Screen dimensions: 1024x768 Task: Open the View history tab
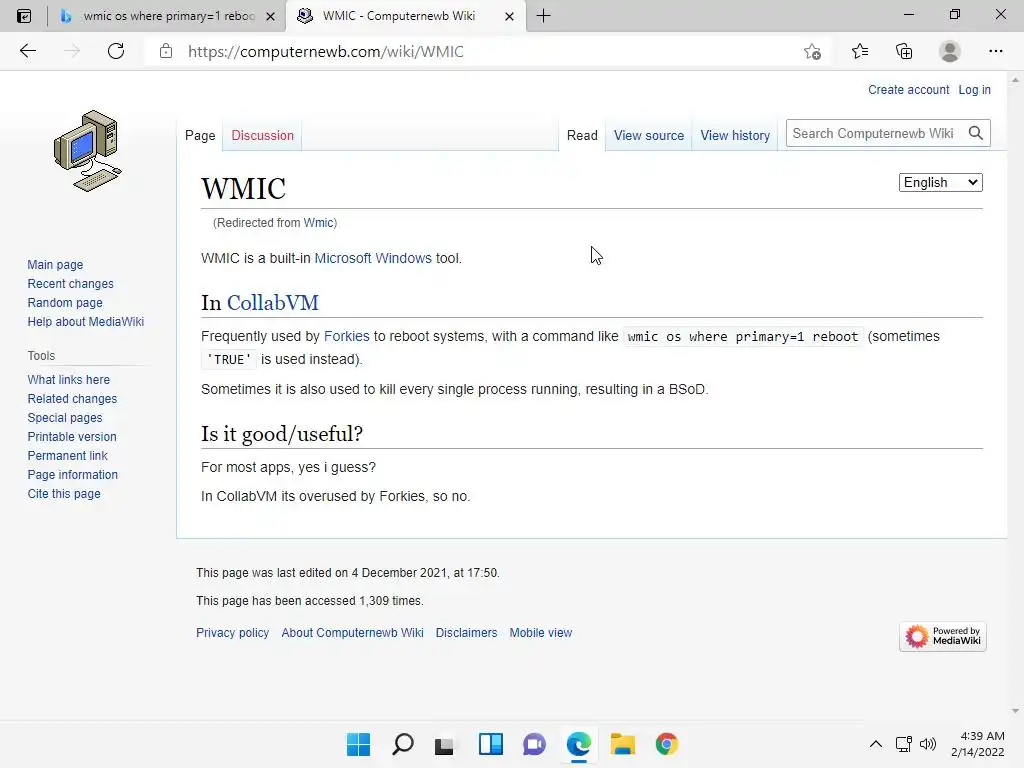tap(735, 135)
